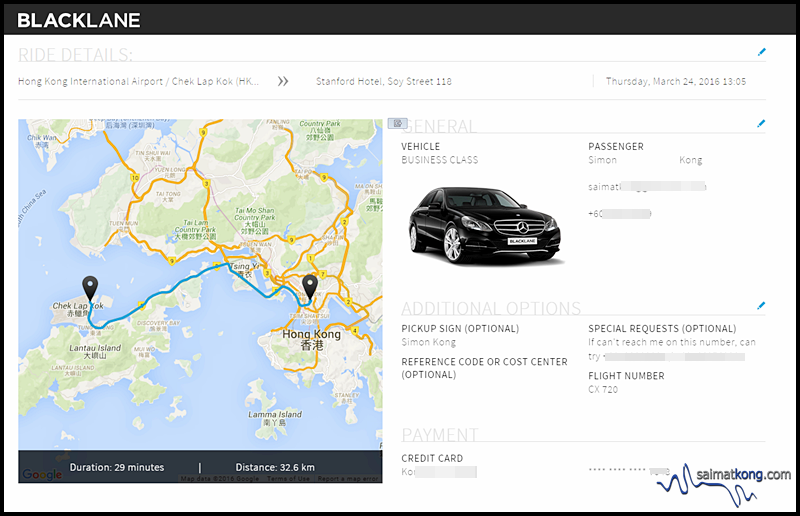Screen dimensions: 800x516
Task: Click the Lantau Island label on the map
Action: click(95, 351)
